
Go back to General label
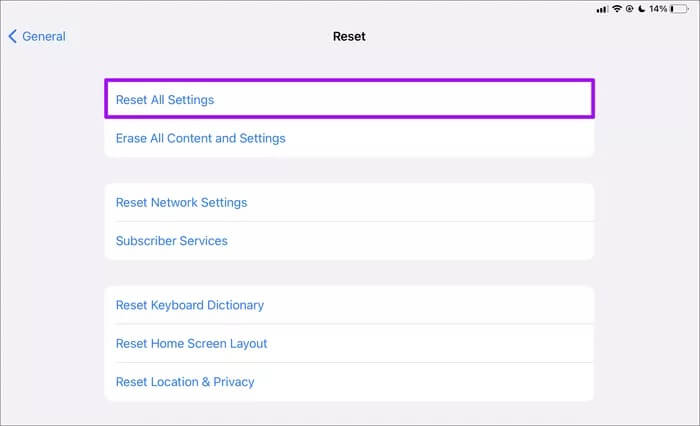point(44,36)
